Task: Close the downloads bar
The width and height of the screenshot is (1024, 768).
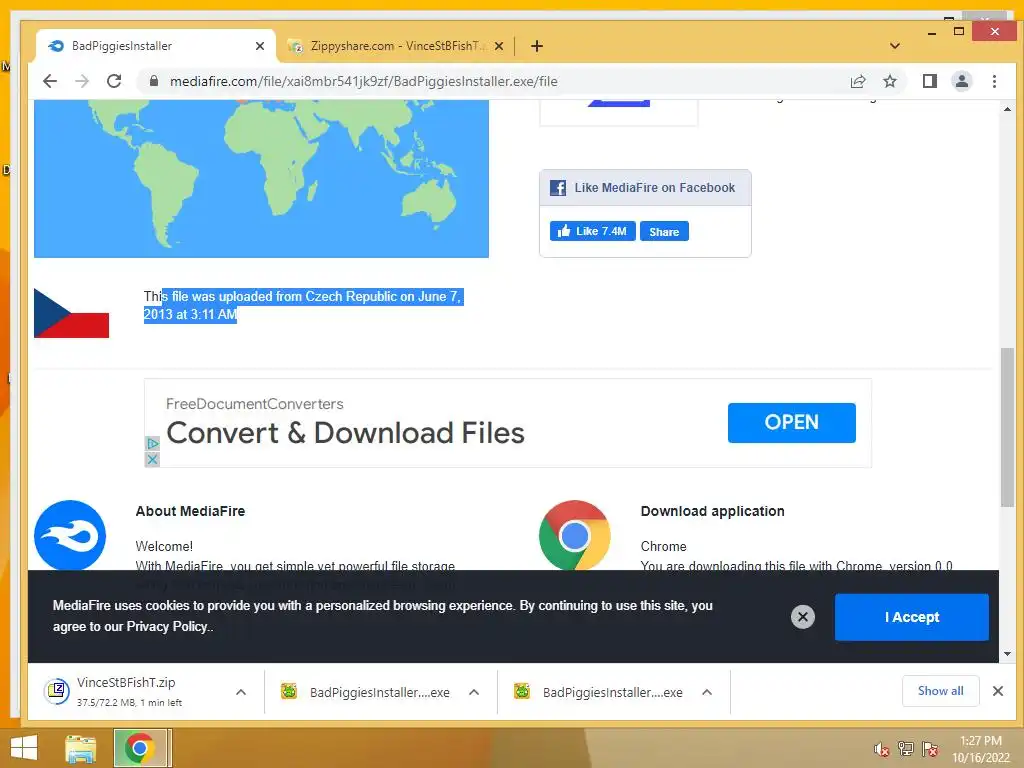Action: (x=997, y=691)
